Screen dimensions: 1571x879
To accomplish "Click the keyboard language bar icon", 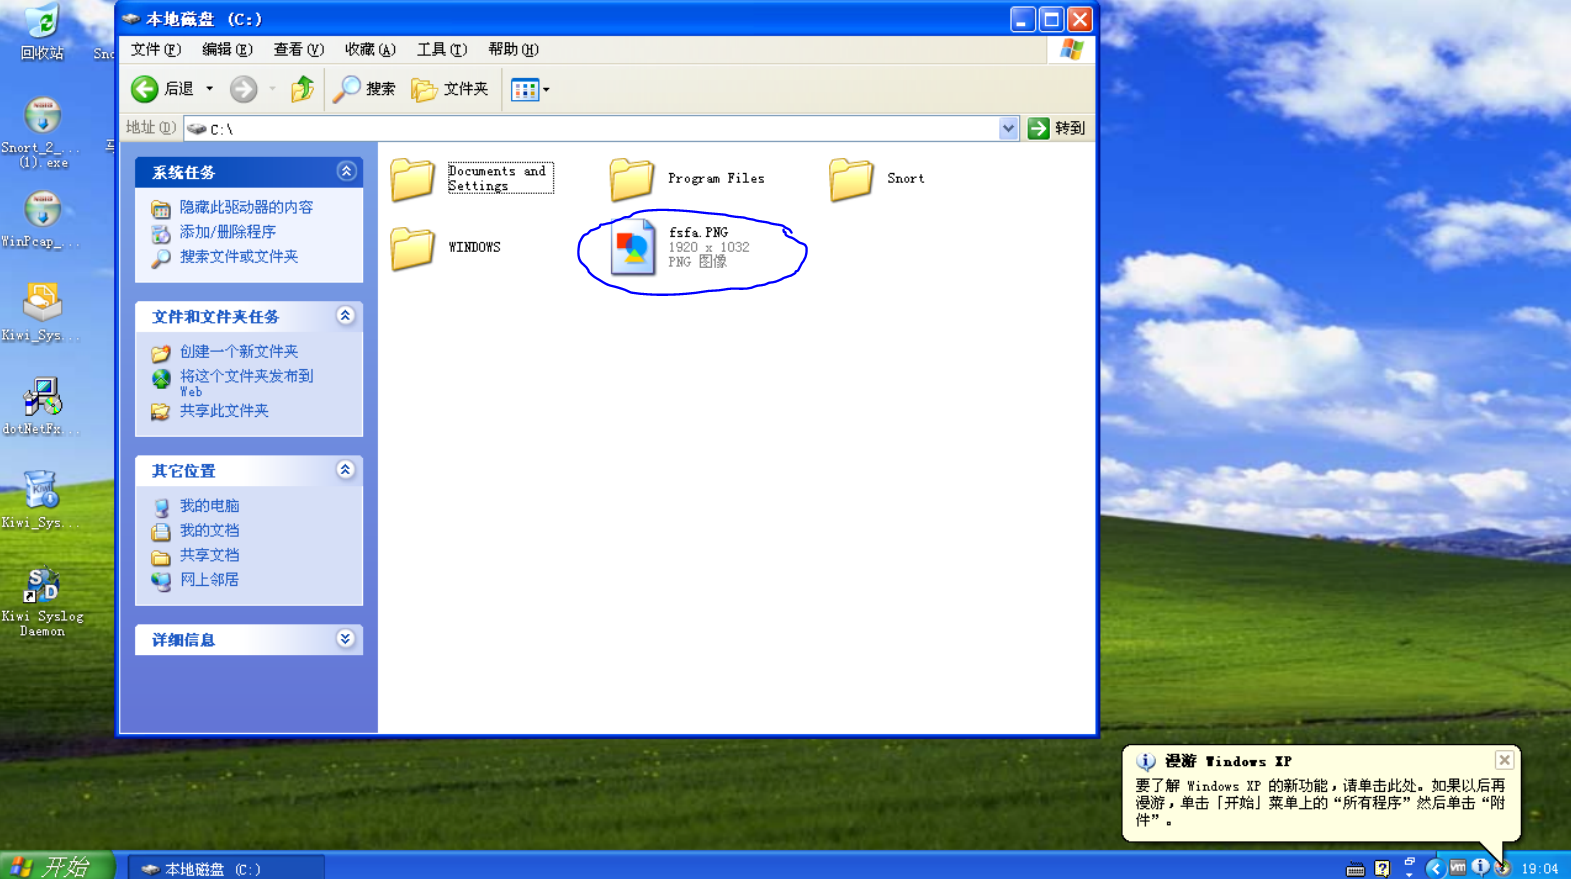I will (x=1355, y=869).
